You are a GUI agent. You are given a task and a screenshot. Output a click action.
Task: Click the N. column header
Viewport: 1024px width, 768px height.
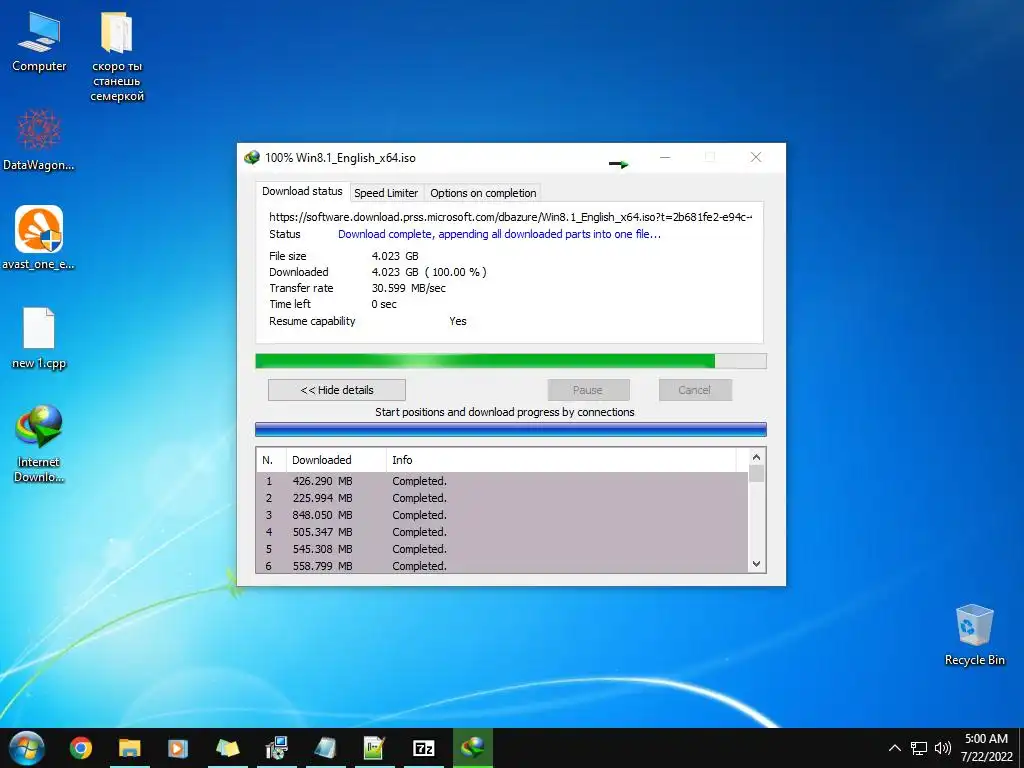[271, 460]
